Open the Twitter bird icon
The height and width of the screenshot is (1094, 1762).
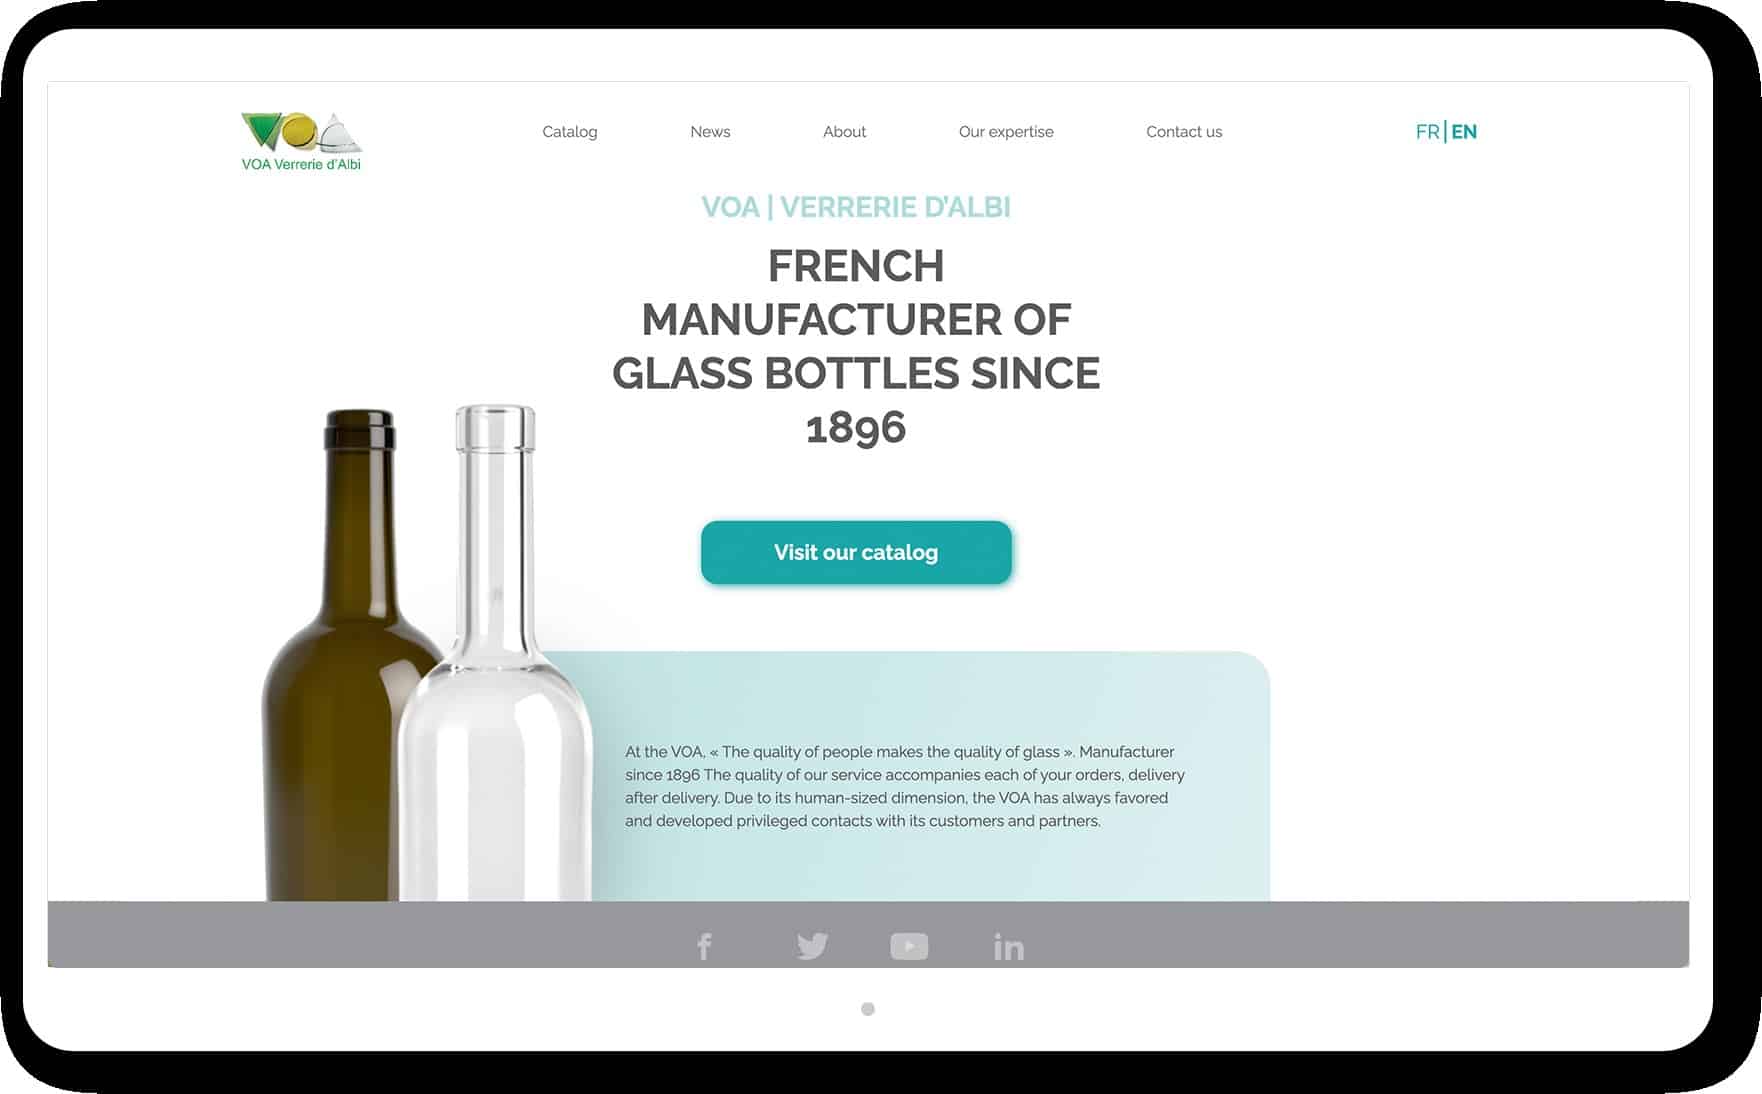[x=812, y=946]
